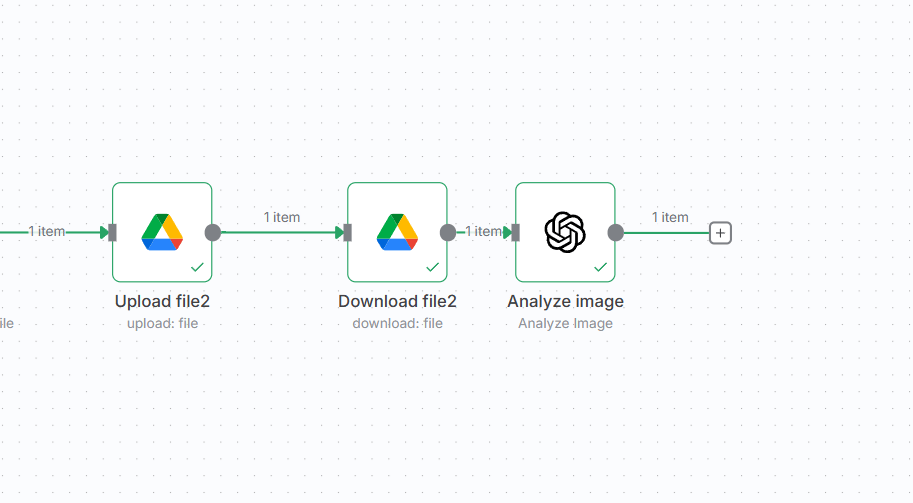Screen dimensions: 913x503
Task: Click the input port of Upload file2
Action: coord(112,232)
